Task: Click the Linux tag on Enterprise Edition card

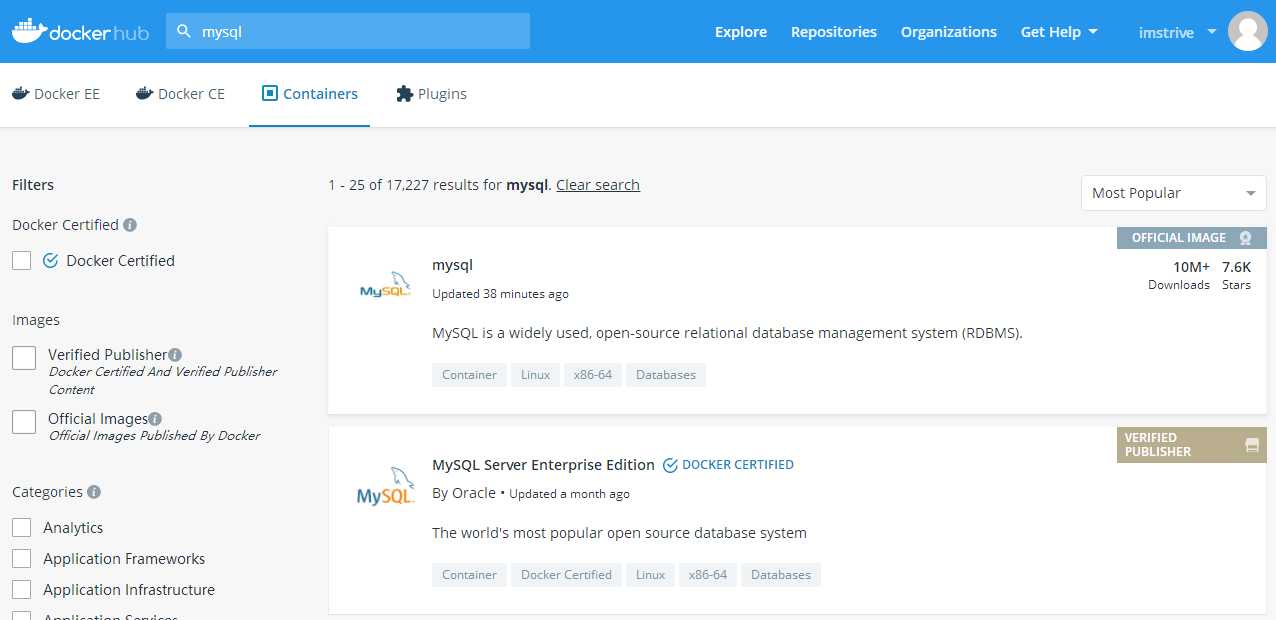Action: click(x=650, y=575)
